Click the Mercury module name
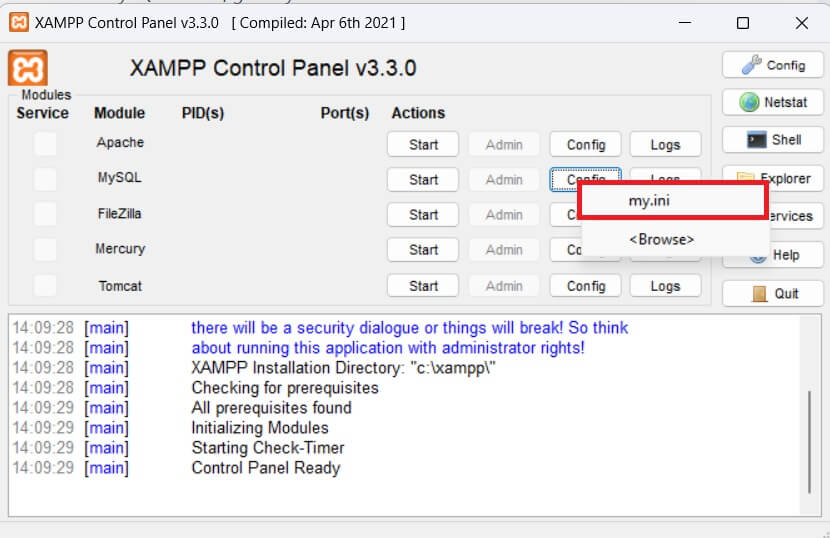 [120, 248]
